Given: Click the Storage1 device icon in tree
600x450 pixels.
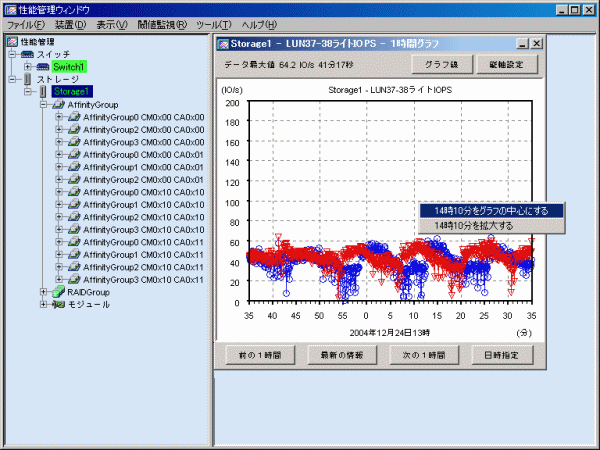Looking at the screenshot, I should point(43,91).
